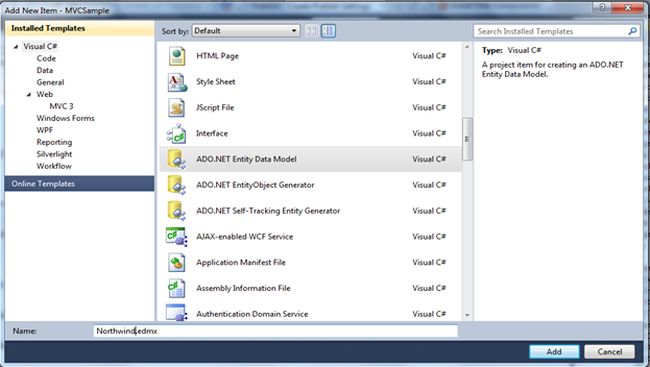Select the Assembly Information File icon

pyautogui.click(x=177, y=288)
